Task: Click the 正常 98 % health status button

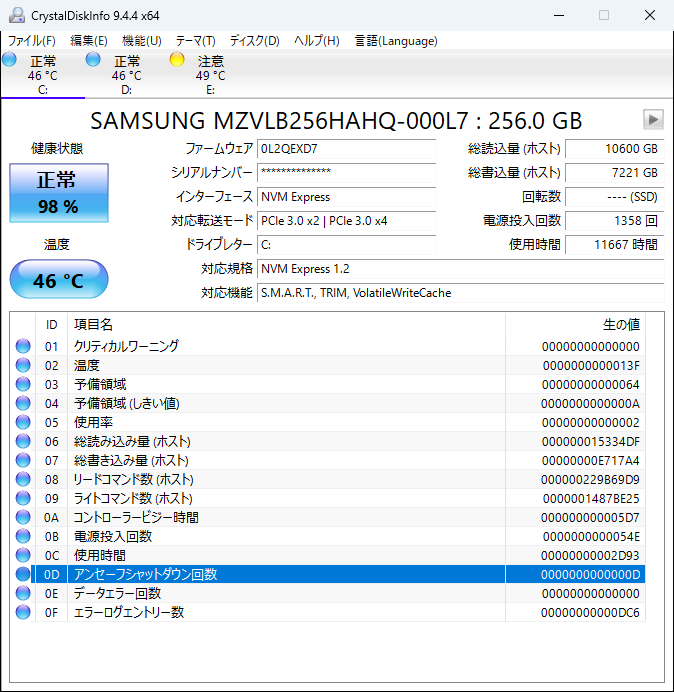Action: pos(59,193)
